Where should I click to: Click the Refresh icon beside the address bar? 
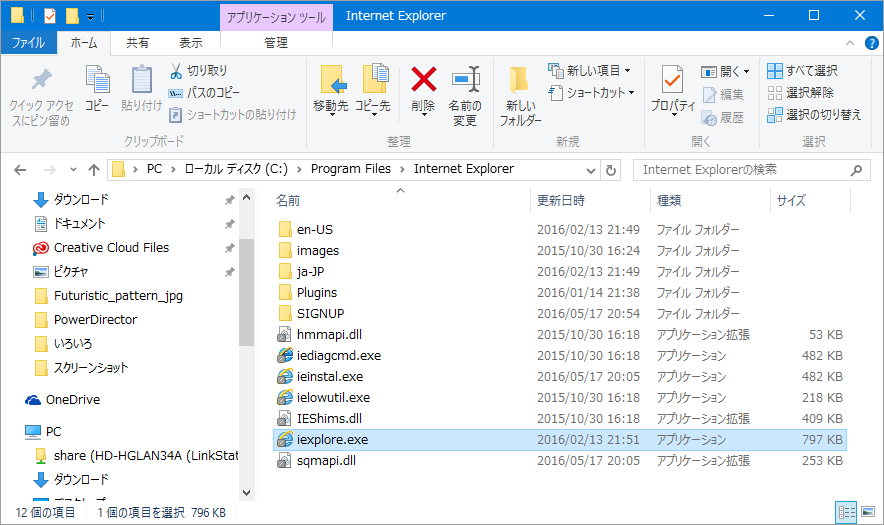[612, 170]
